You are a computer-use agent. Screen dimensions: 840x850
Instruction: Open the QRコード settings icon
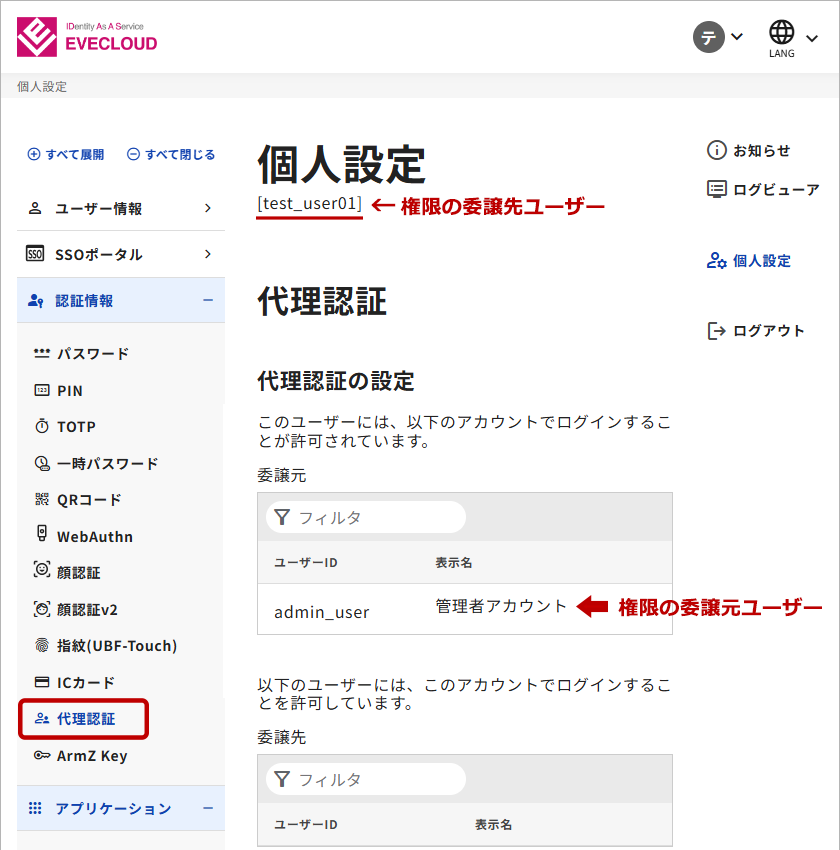[42, 500]
